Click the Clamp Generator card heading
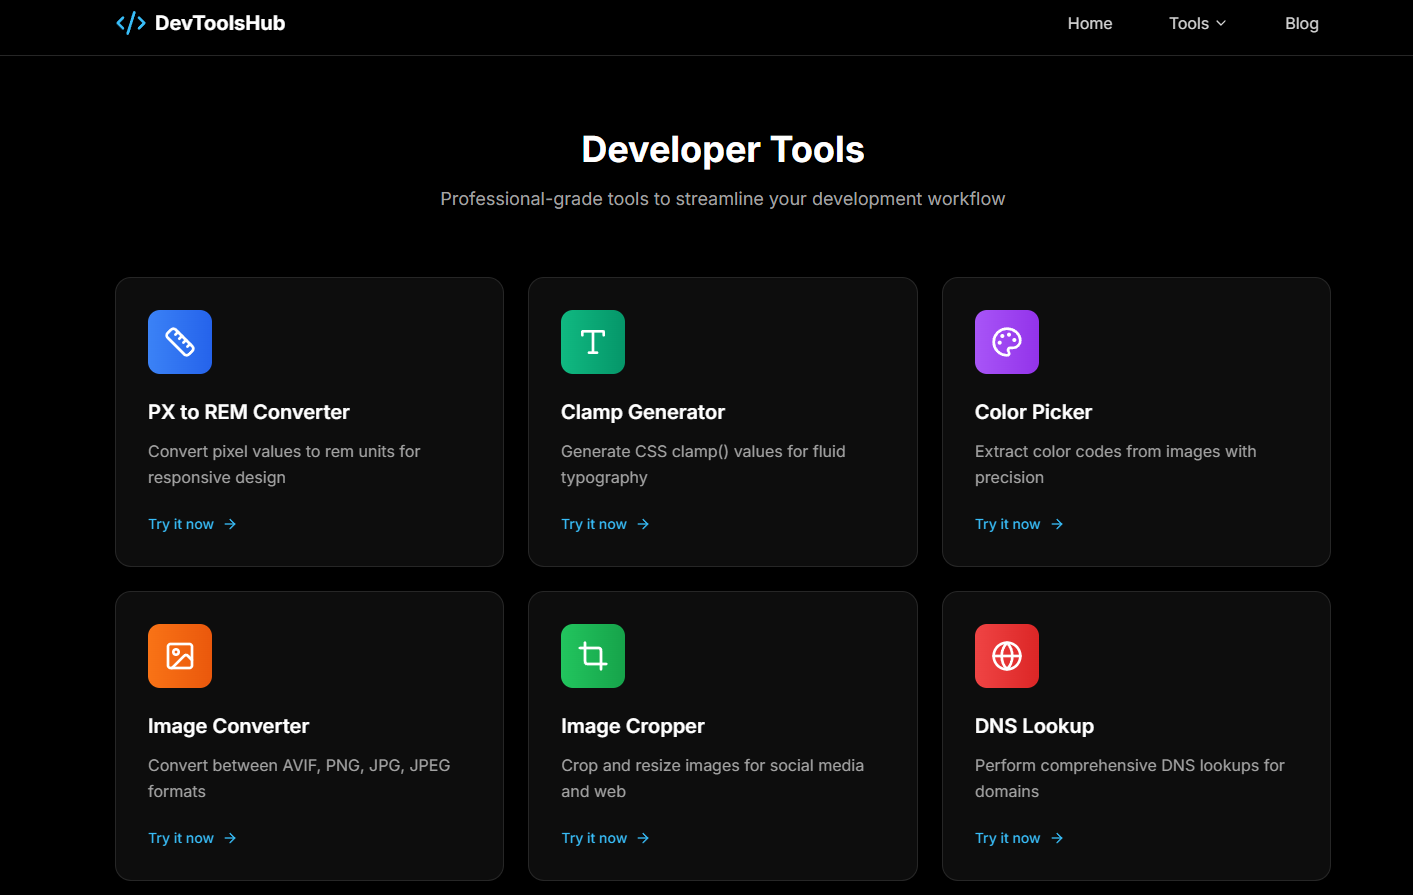This screenshot has height=895, width=1413. 643,412
